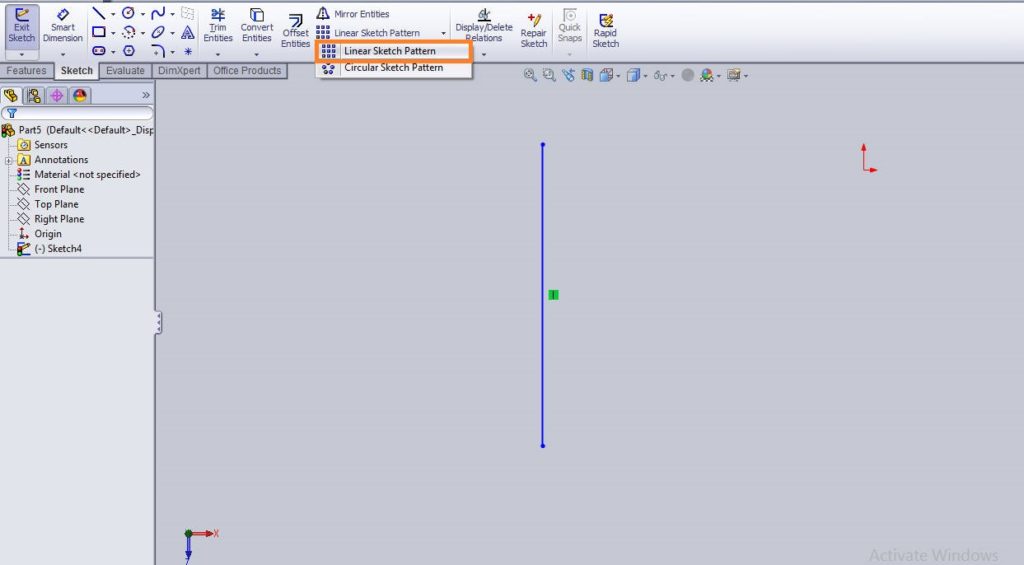Click the Zoom to Area icon
This screenshot has height=565, width=1024.
[549, 75]
